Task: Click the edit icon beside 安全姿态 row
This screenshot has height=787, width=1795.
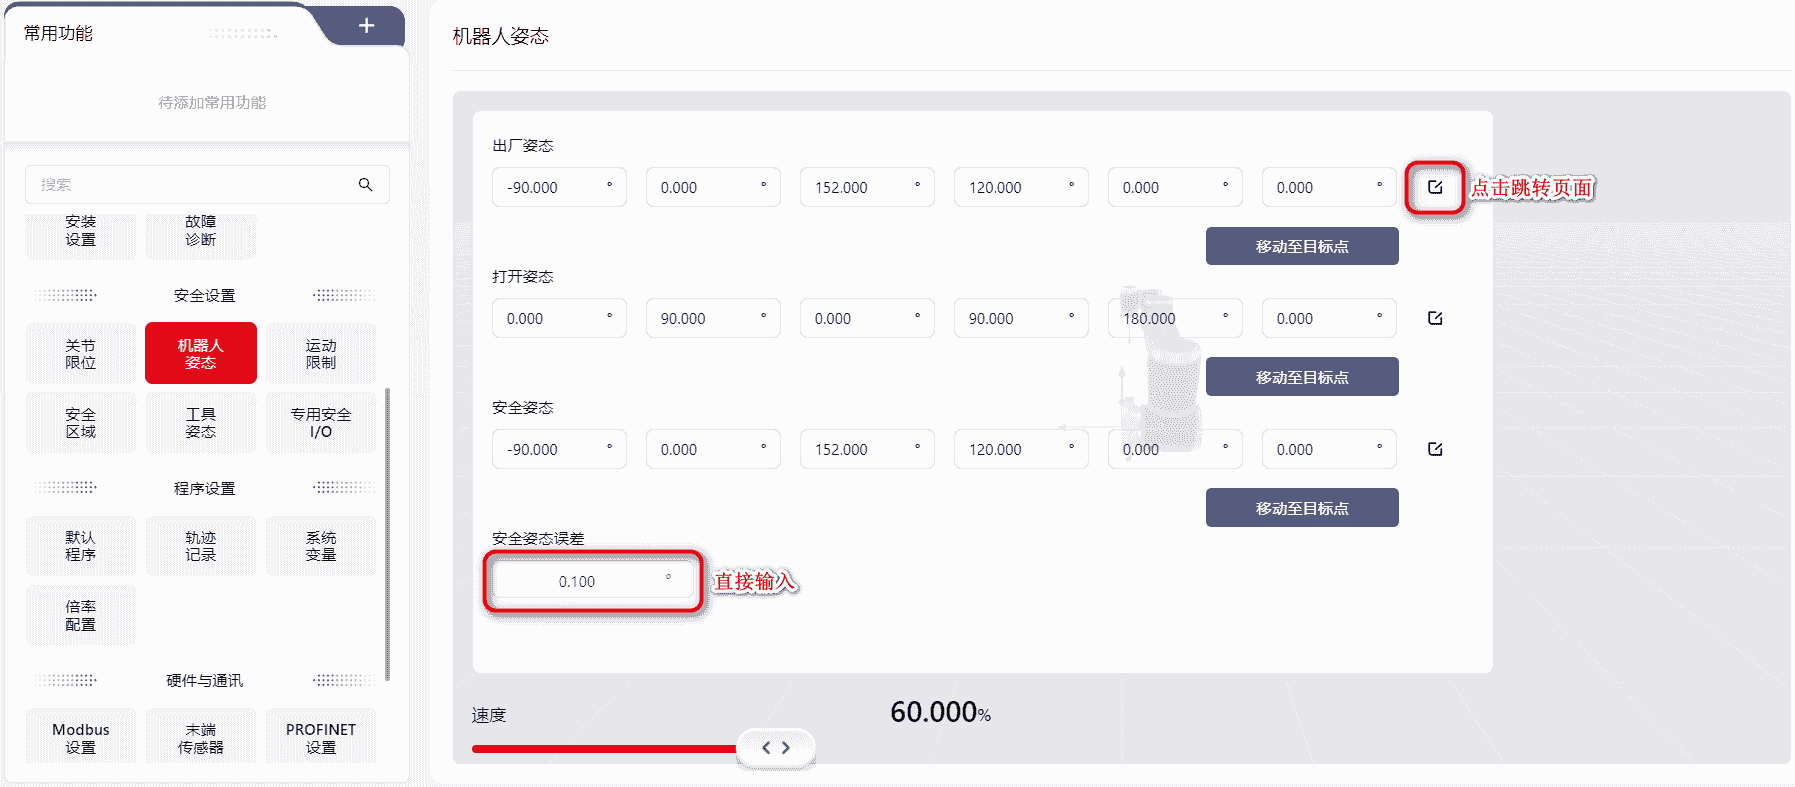Action: pos(1435,449)
